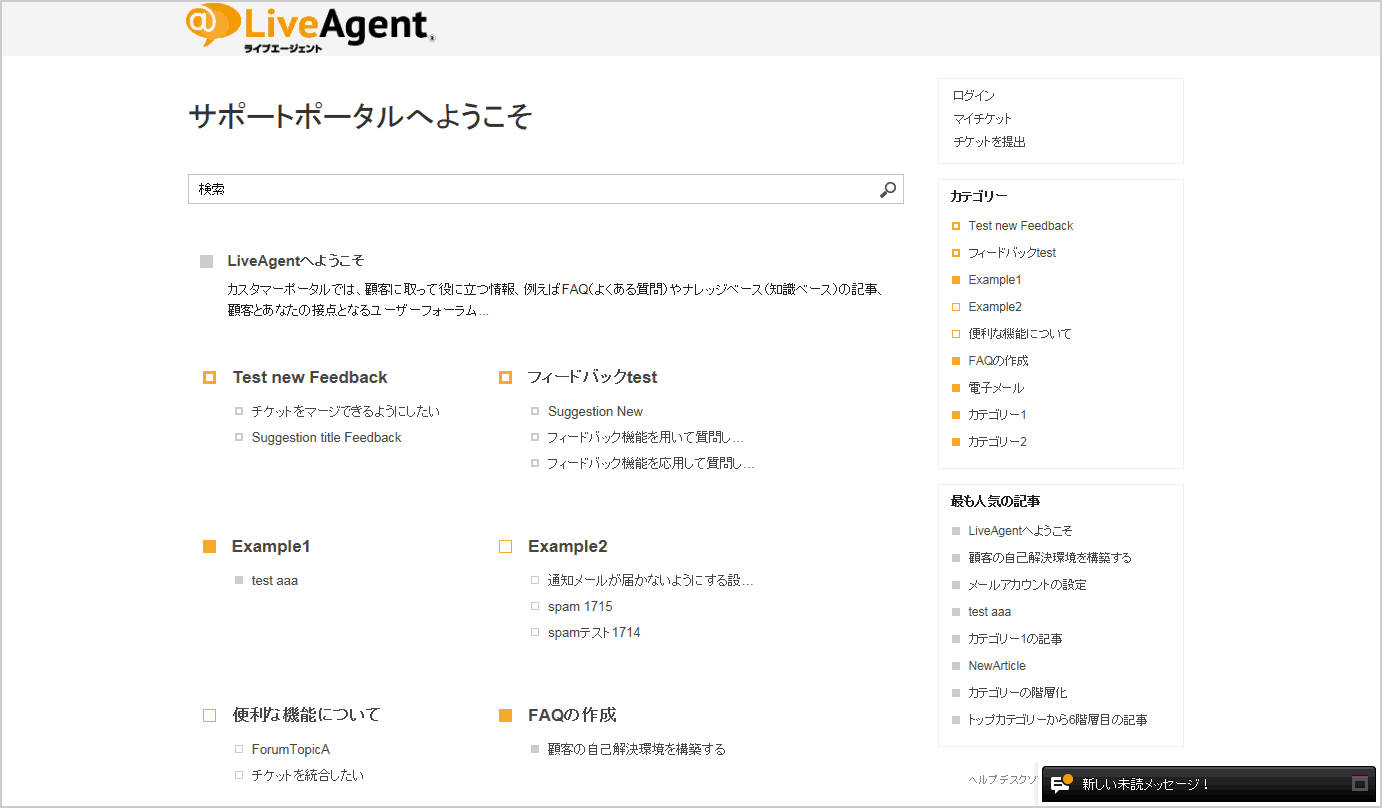Click the chat bubble icon in notification bar
This screenshot has width=1382, height=808.
[1062, 784]
